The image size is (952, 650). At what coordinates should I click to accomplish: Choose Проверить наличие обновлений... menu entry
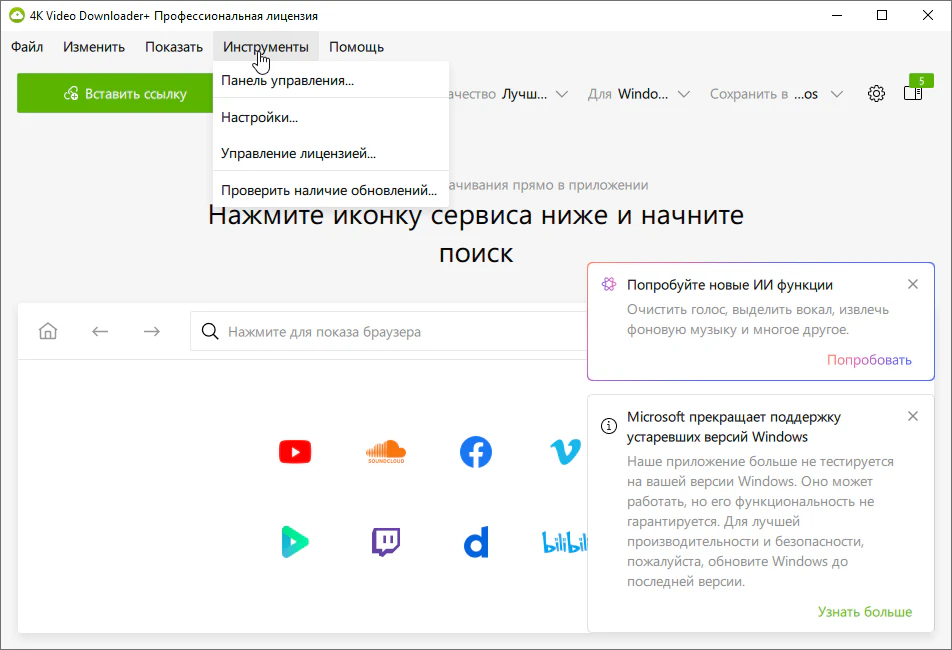click(329, 190)
